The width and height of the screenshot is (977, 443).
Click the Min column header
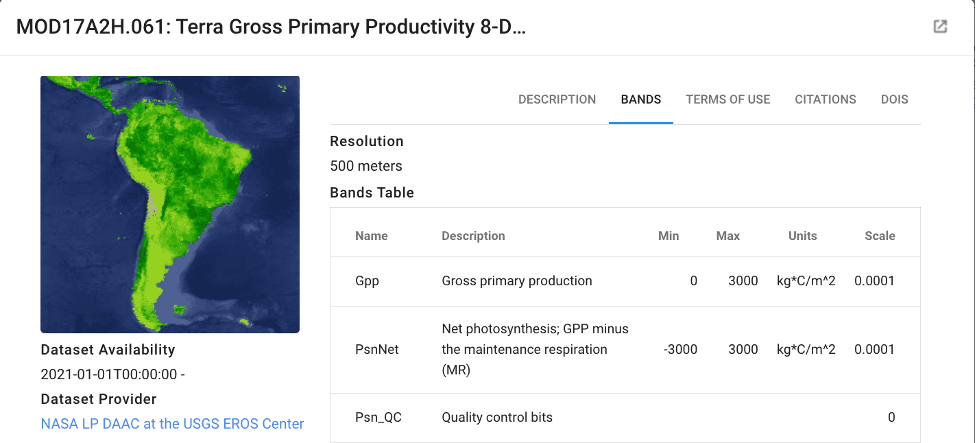click(669, 236)
